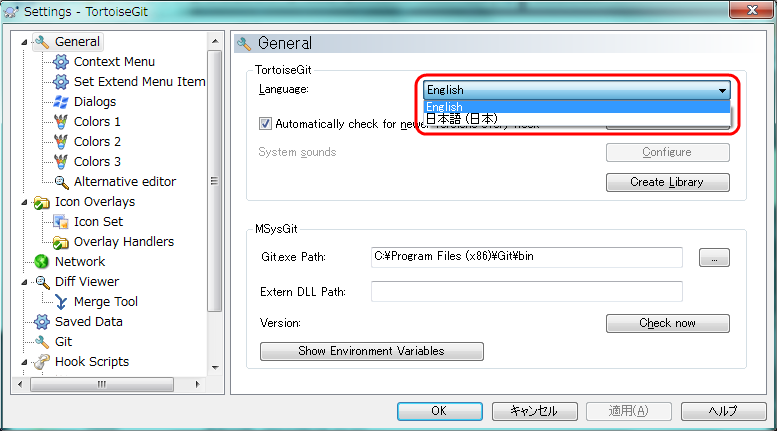Open Network settings page
The image size is (777, 431).
80,262
